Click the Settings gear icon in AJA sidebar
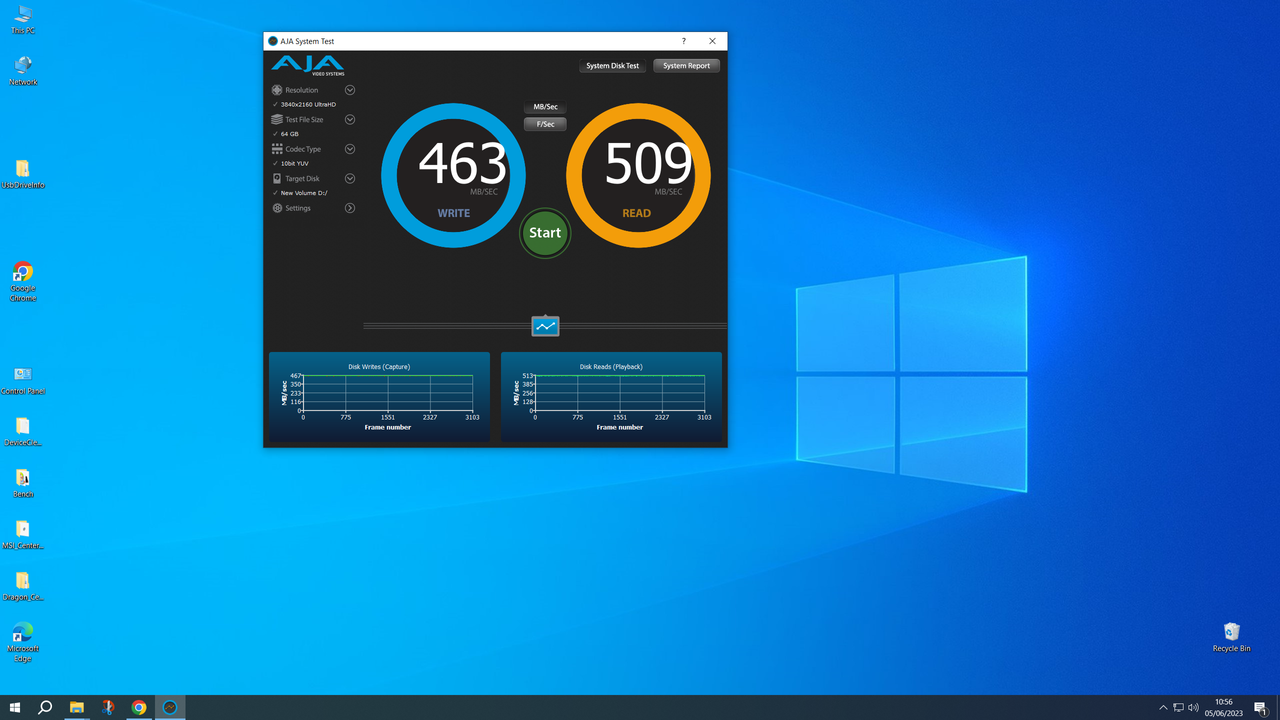This screenshot has width=1280, height=720. [x=277, y=208]
